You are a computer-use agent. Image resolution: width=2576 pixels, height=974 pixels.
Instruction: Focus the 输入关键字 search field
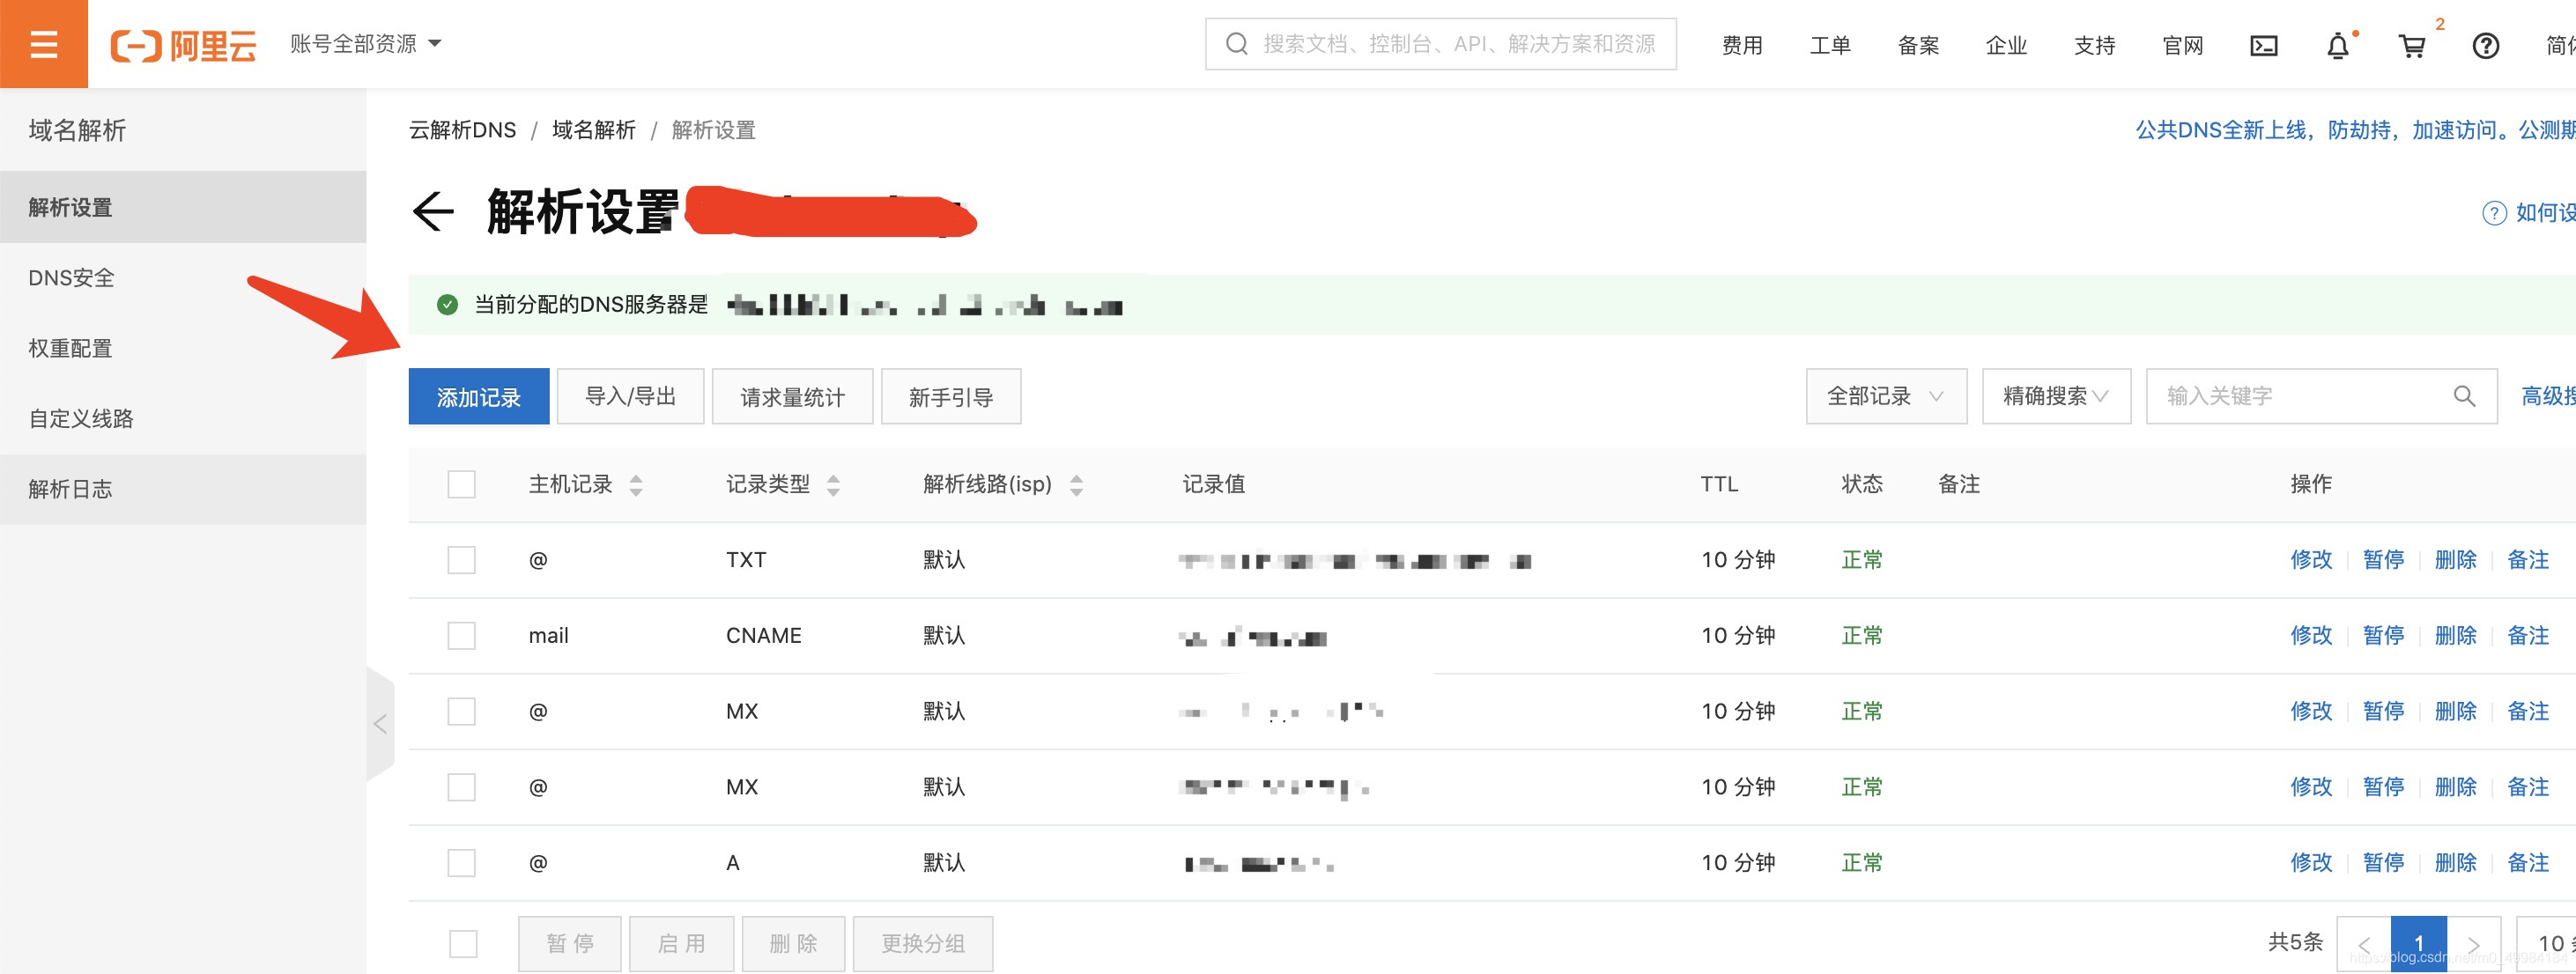tap(2300, 396)
